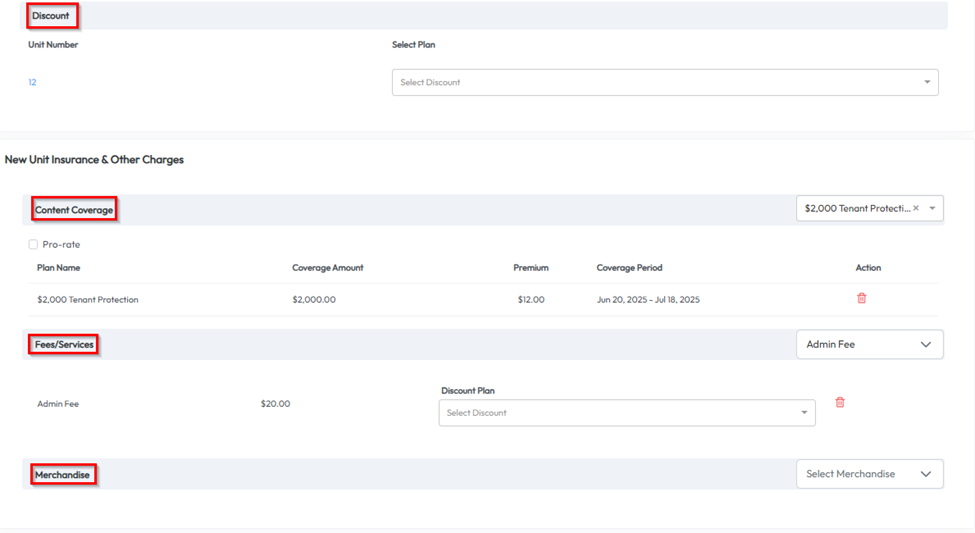Click the trash icon beside Admin Fee
This screenshot has height=533, width=975.
tap(839, 402)
